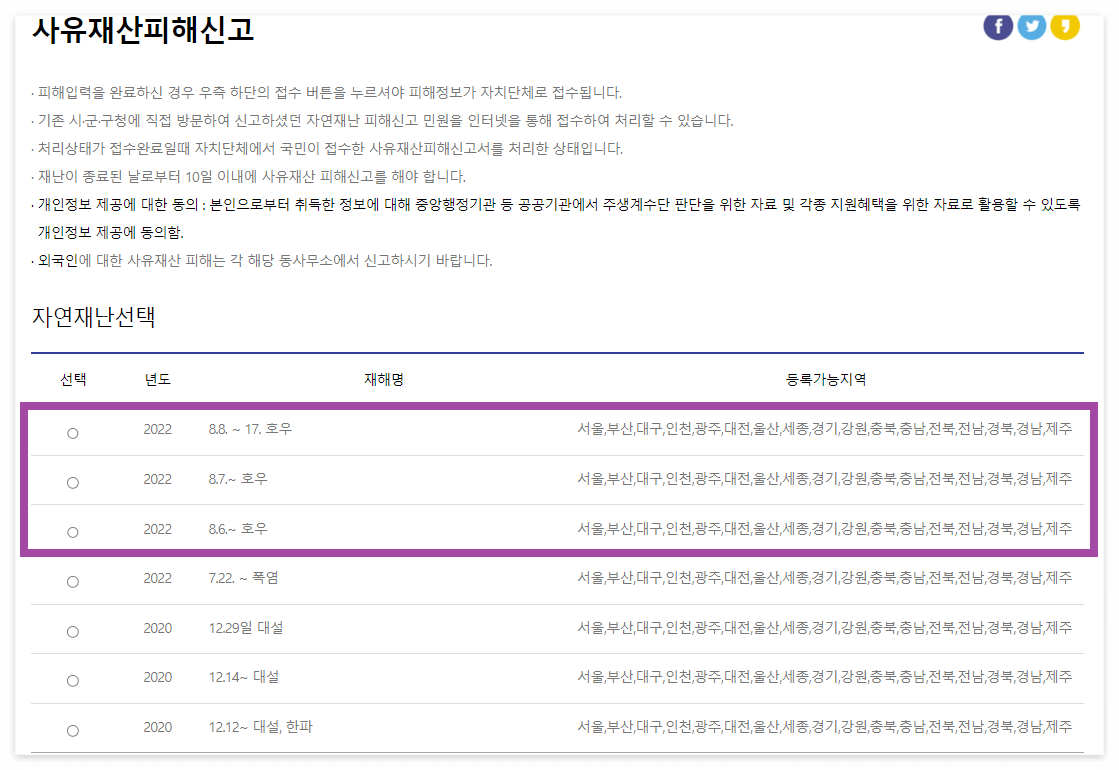The width and height of the screenshot is (1119, 770).
Task: Select the radio button for 8.8. ~ 17. 호우
Action: coord(72,431)
